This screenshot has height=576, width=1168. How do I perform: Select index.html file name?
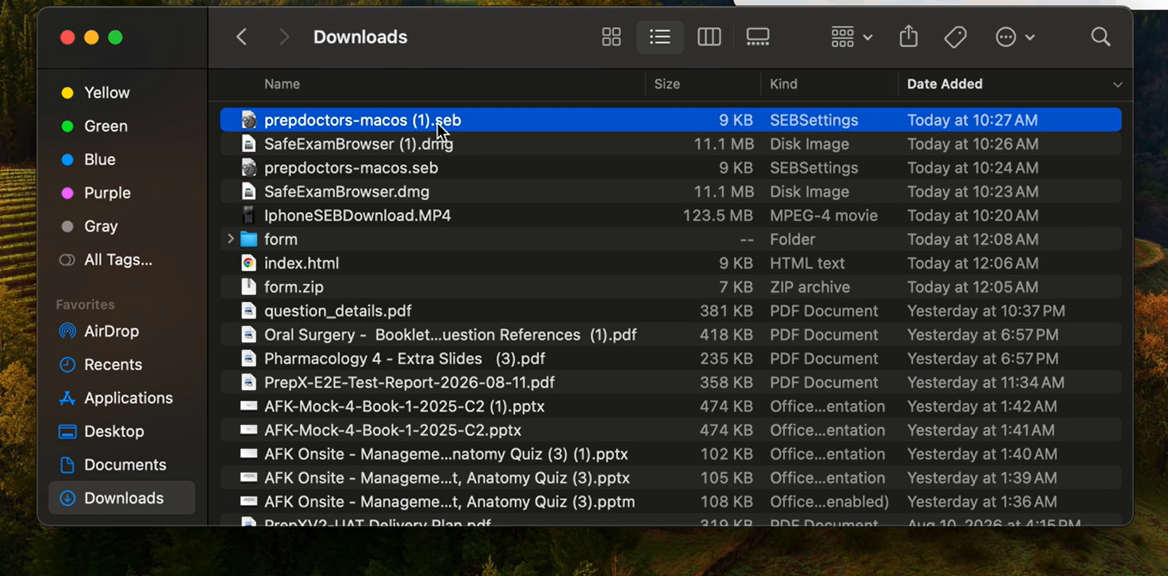302,263
